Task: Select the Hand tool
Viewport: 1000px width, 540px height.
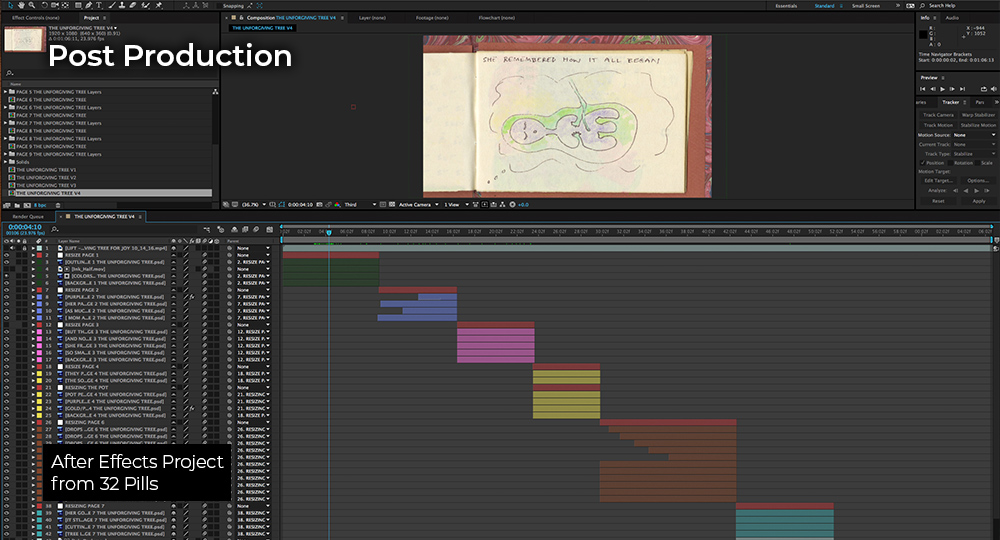Action: tap(21, 5)
